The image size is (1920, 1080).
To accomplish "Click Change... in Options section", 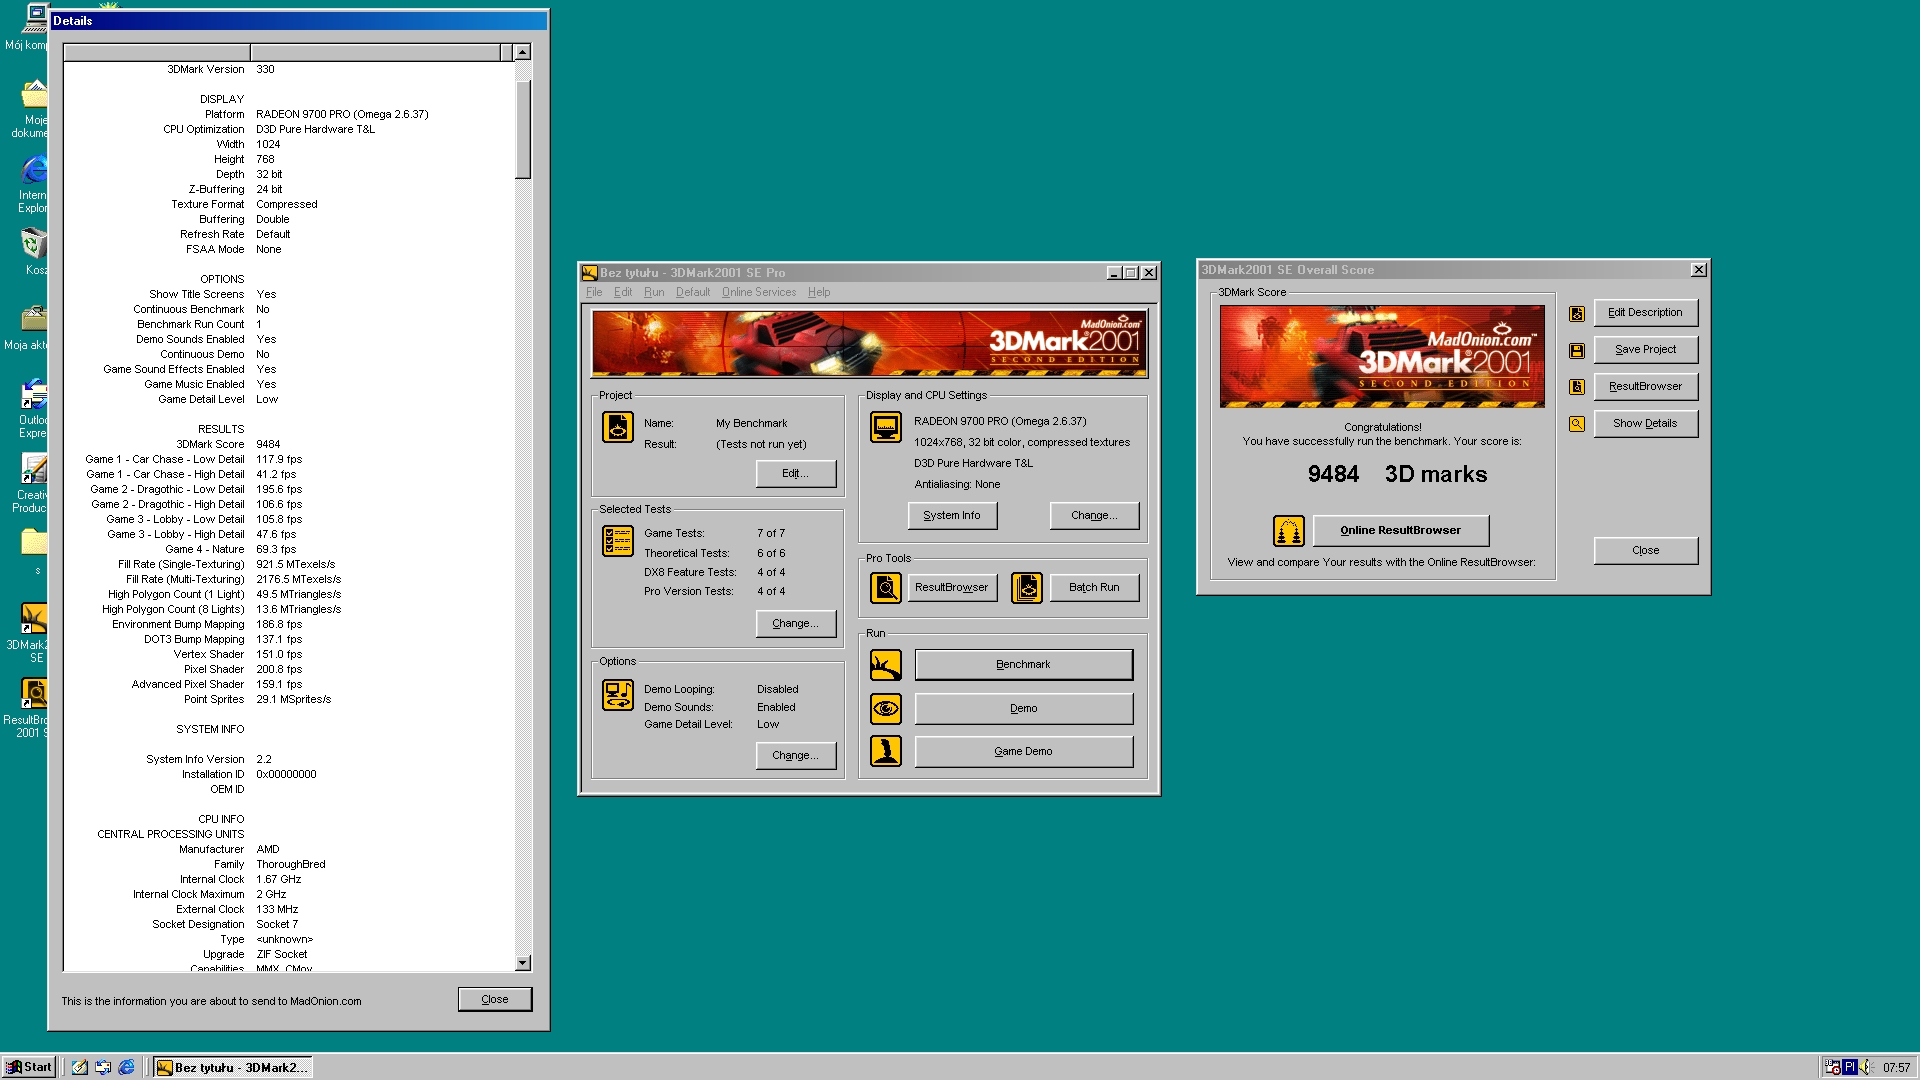I will [x=796, y=756].
